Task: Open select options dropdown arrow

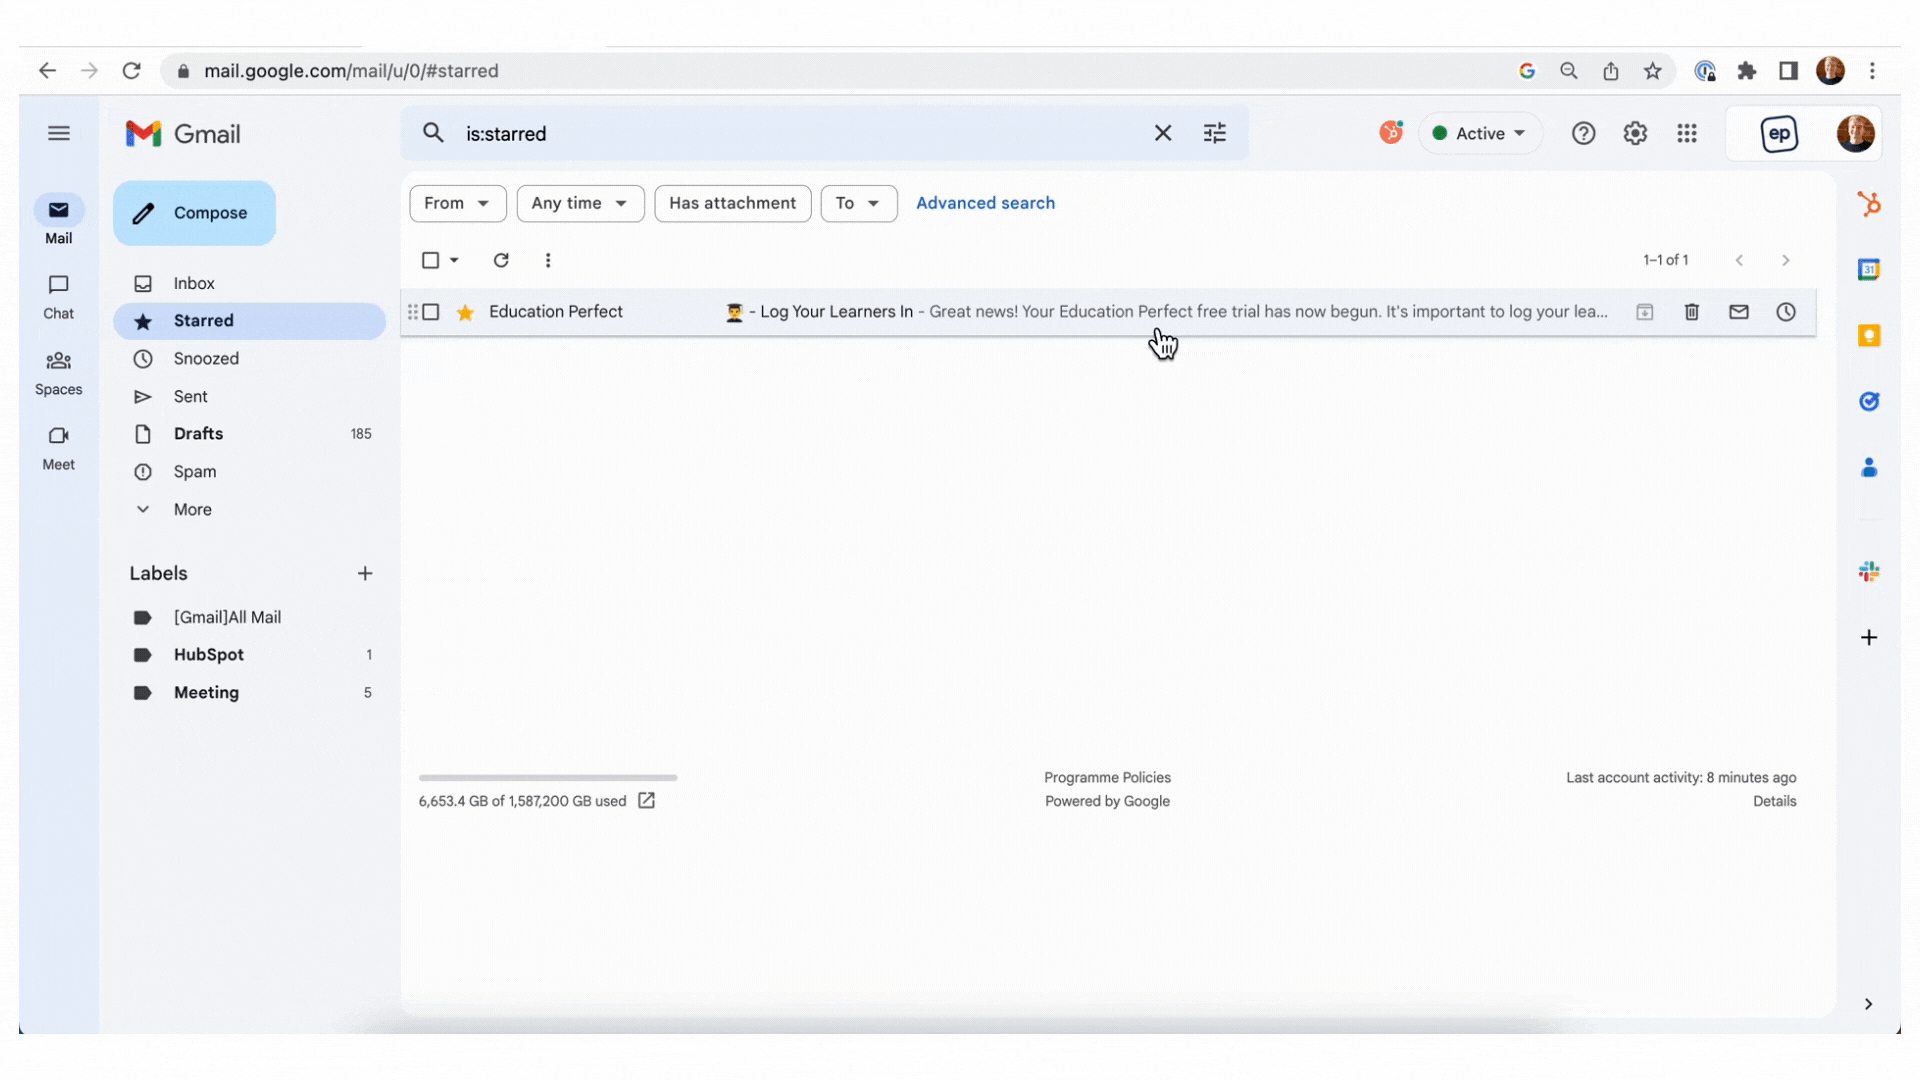Action: click(454, 260)
